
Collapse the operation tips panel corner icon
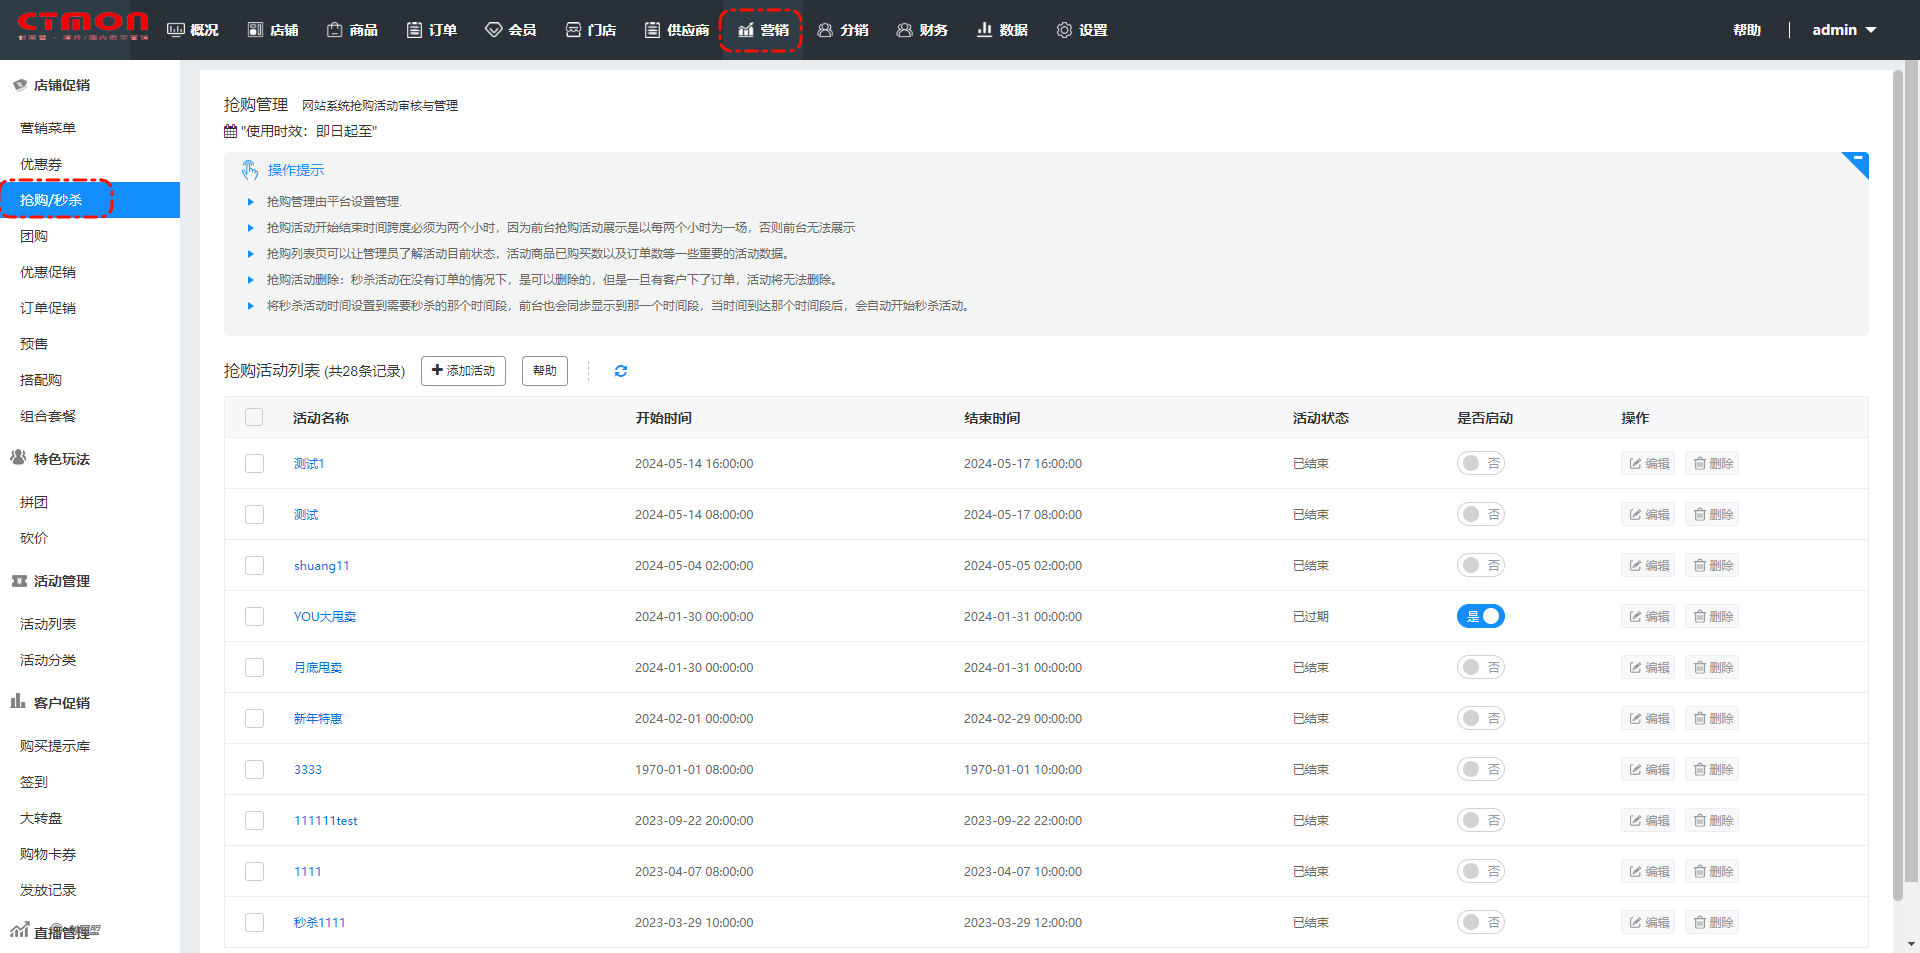pos(1857,162)
